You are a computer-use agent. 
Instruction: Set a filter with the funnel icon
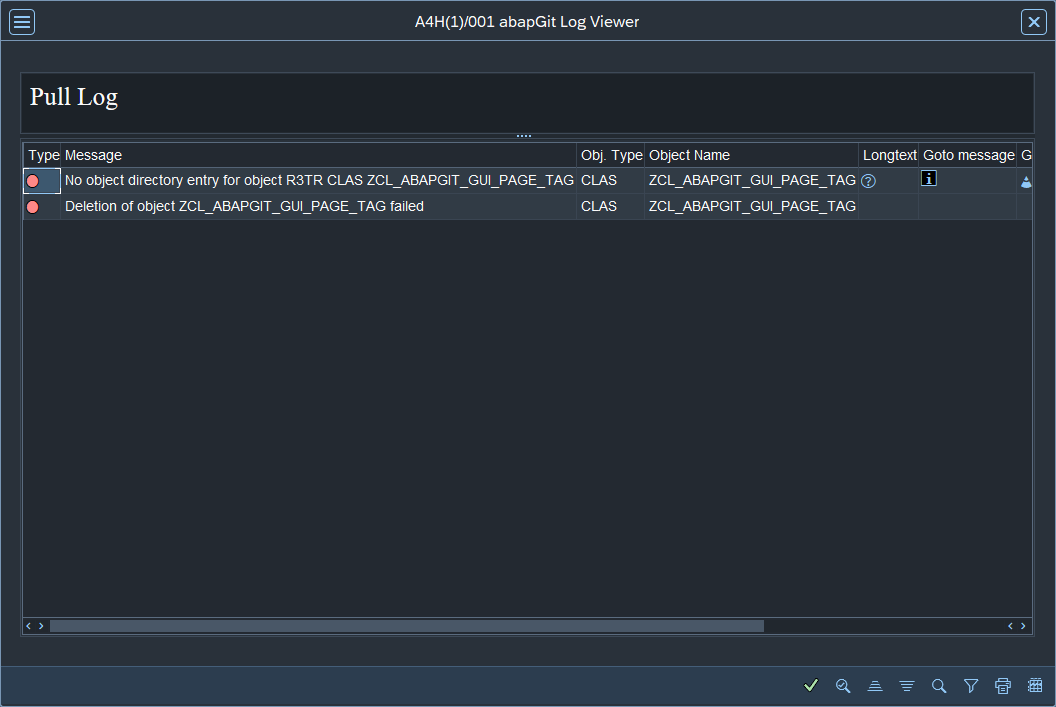pos(971,685)
